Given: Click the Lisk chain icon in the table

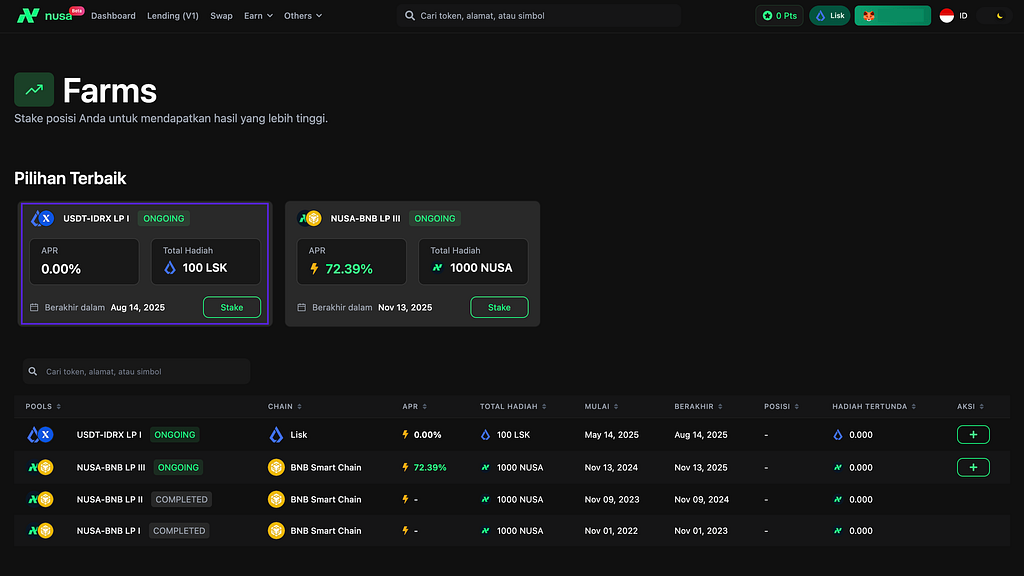Looking at the screenshot, I should tap(276, 434).
